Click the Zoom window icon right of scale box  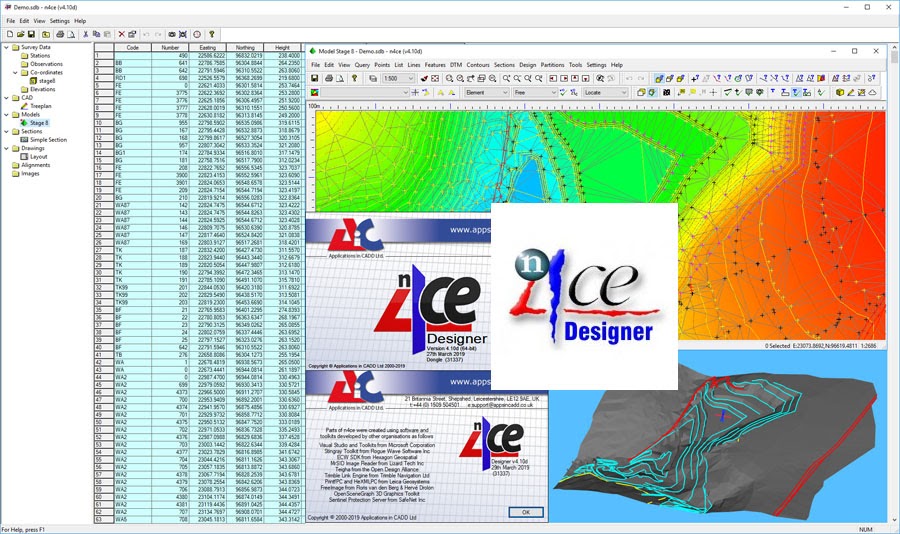(435, 78)
